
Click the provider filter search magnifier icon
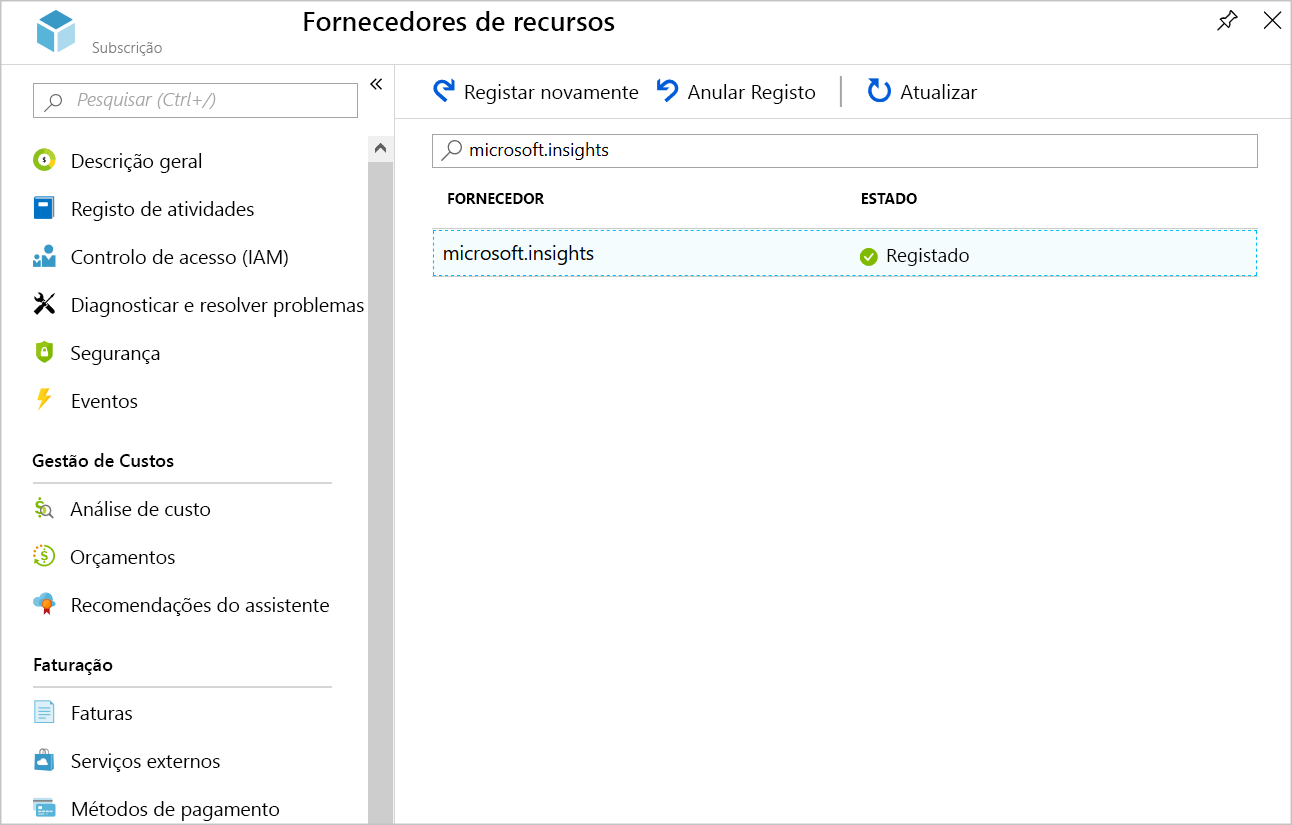[452, 150]
